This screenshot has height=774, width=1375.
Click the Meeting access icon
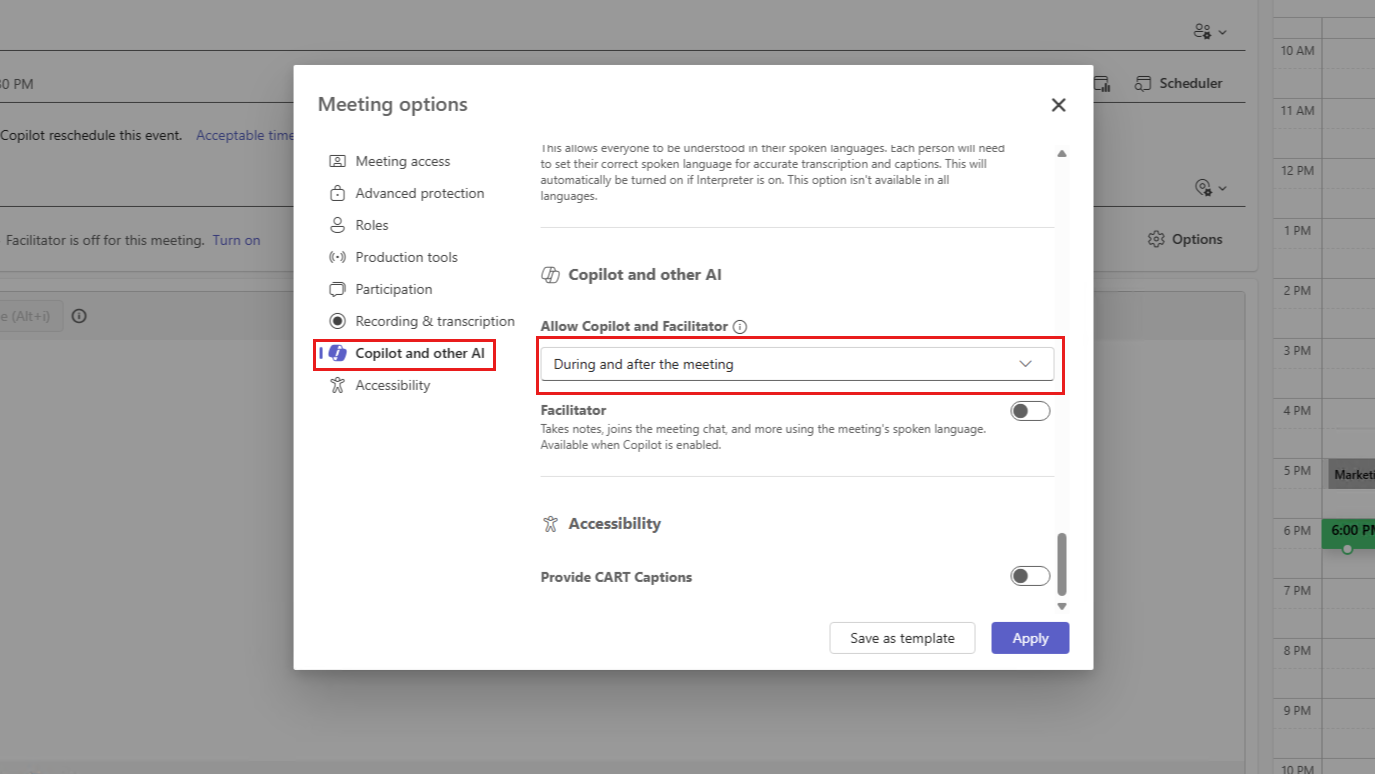click(x=337, y=161)
